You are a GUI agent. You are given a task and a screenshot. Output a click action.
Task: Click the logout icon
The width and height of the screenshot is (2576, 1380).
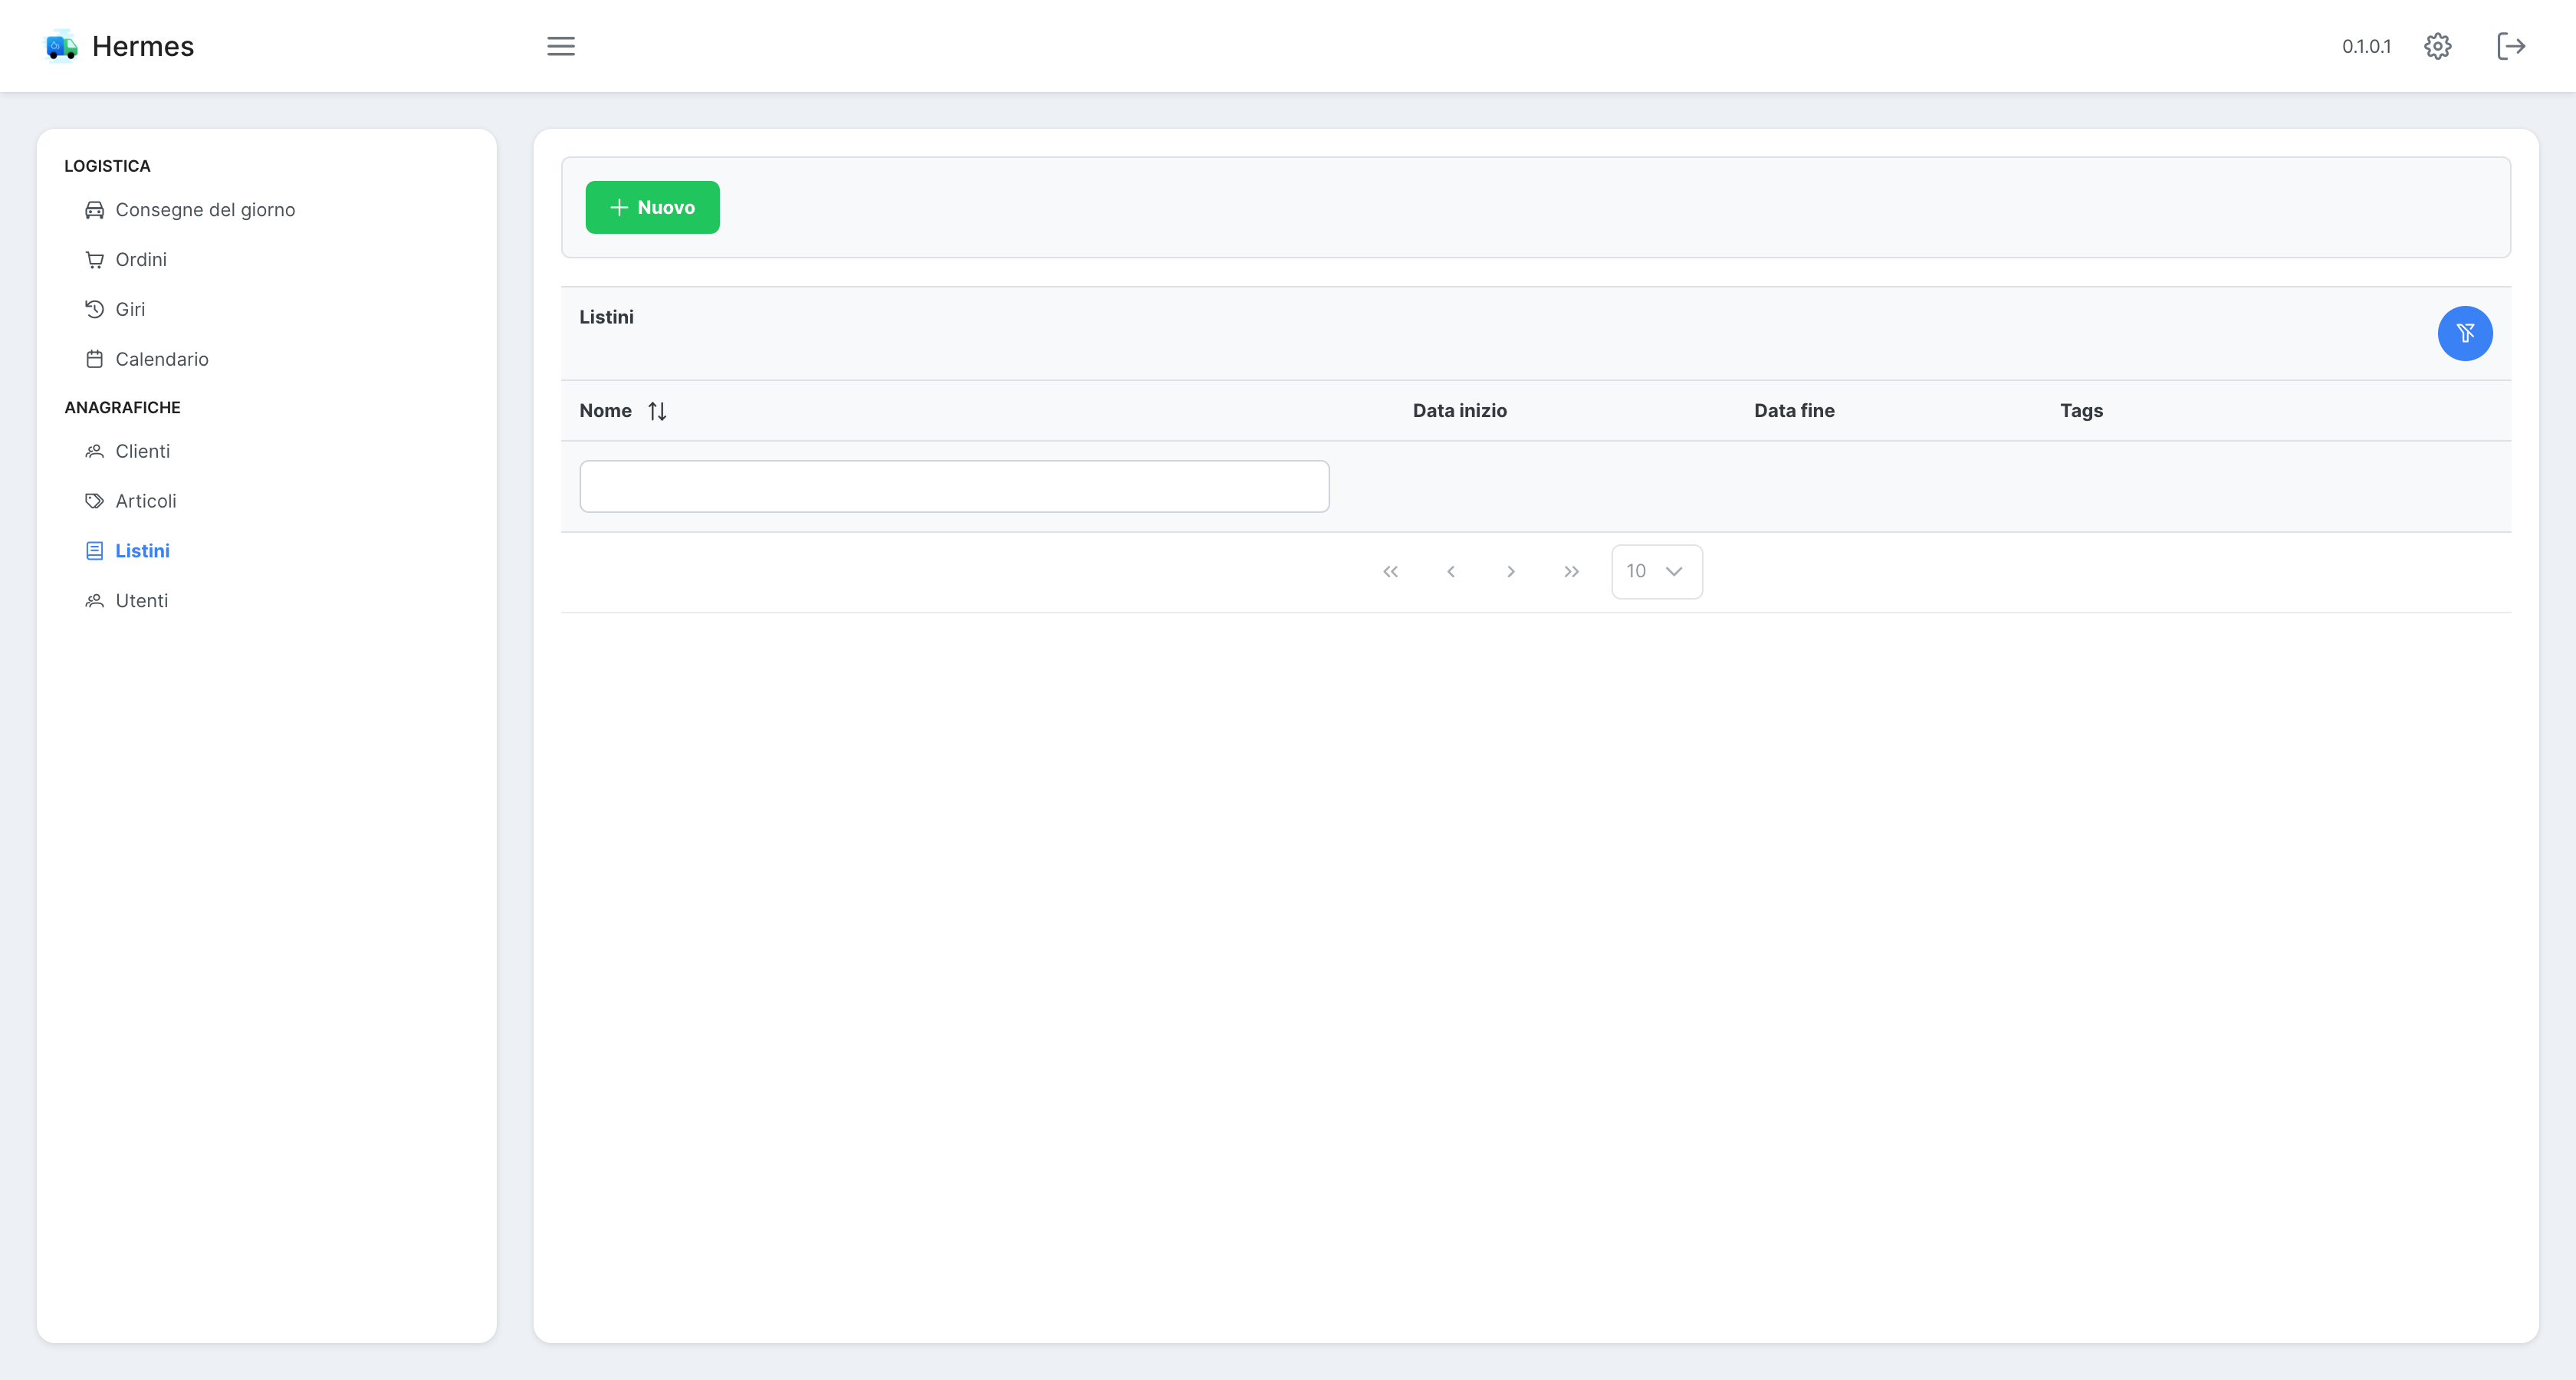click(2510, 46)
